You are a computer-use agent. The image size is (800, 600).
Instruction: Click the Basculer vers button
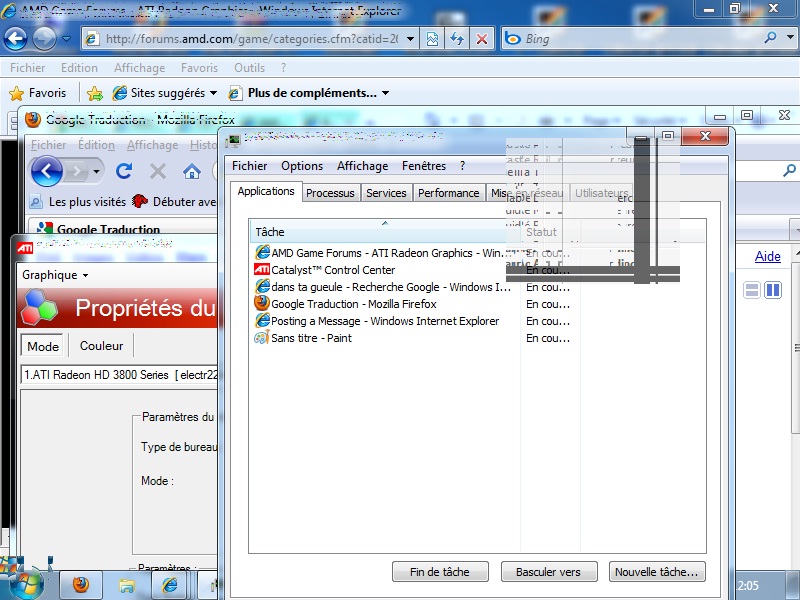(x=548, y=572)
